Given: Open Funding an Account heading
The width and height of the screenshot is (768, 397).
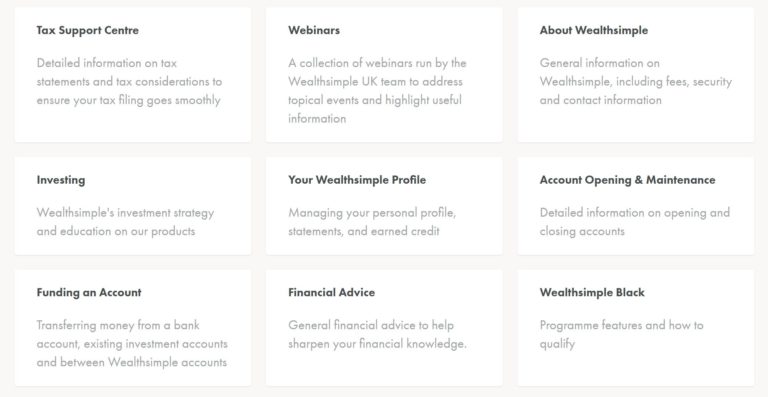Looking at the screenshot, I should tap(89, 293).
